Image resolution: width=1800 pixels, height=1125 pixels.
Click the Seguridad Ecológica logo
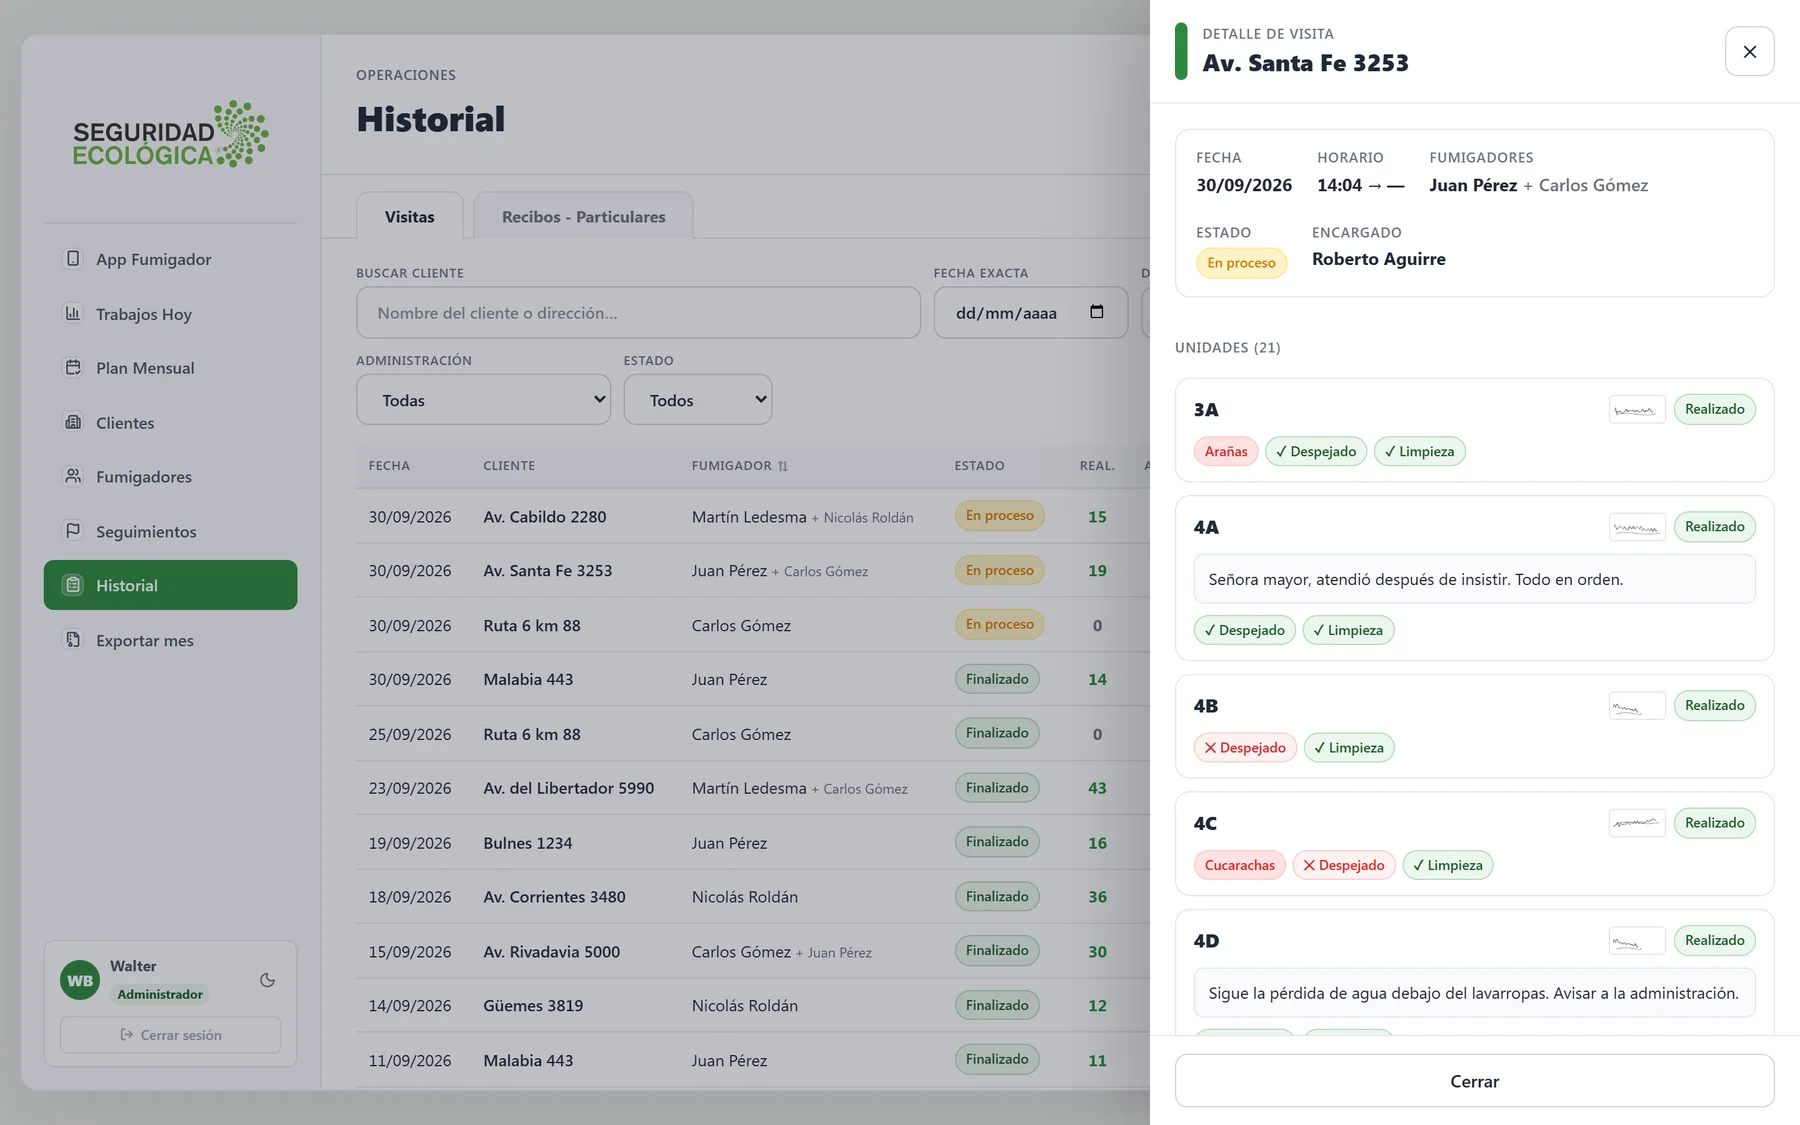point(171,133)
